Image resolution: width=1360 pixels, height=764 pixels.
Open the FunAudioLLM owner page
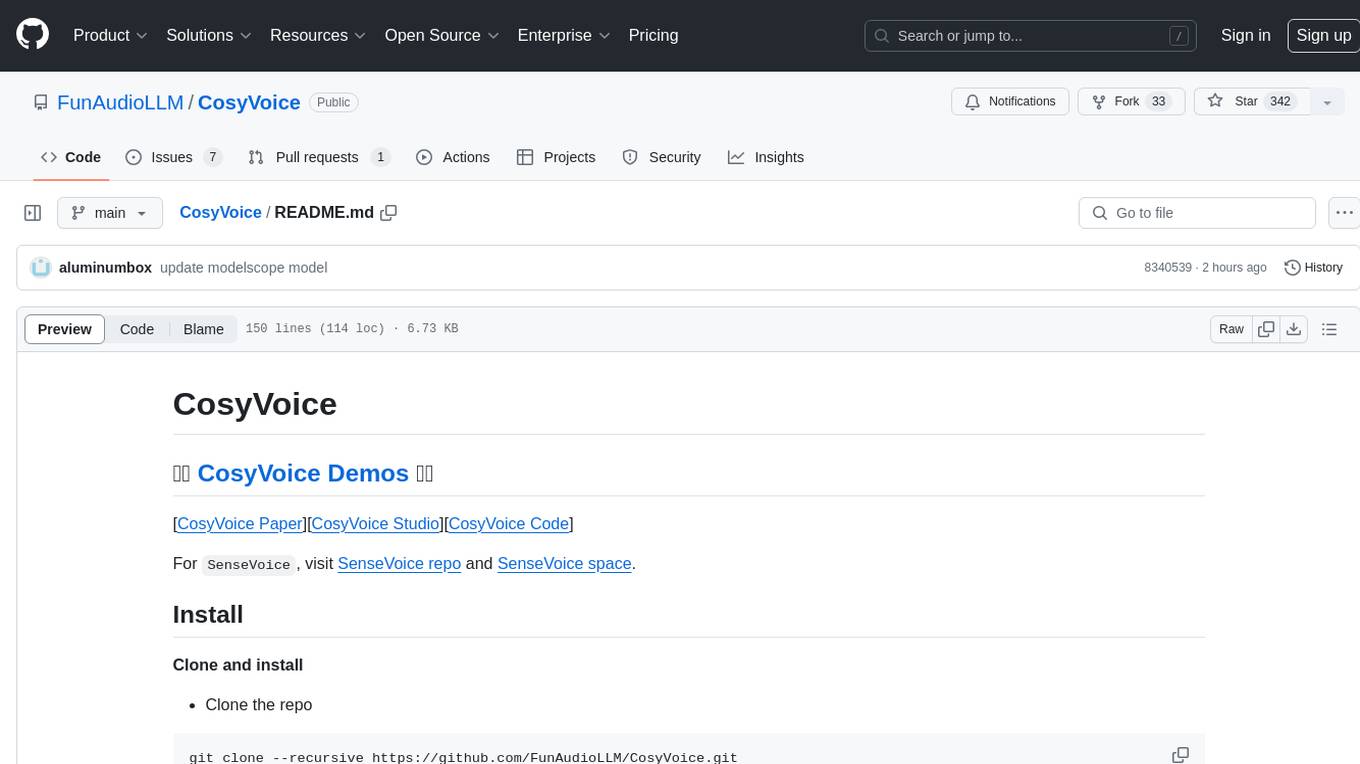(120, 102)
